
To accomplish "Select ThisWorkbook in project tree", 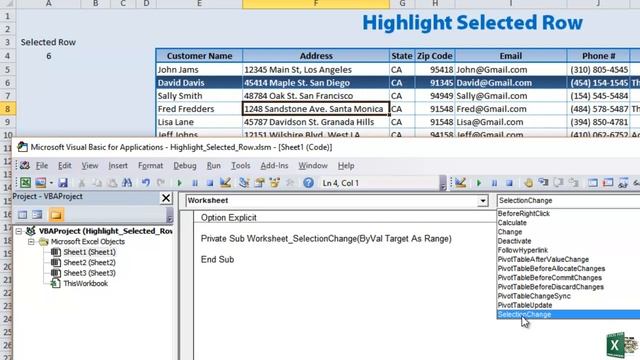I will tap(86, 283).
